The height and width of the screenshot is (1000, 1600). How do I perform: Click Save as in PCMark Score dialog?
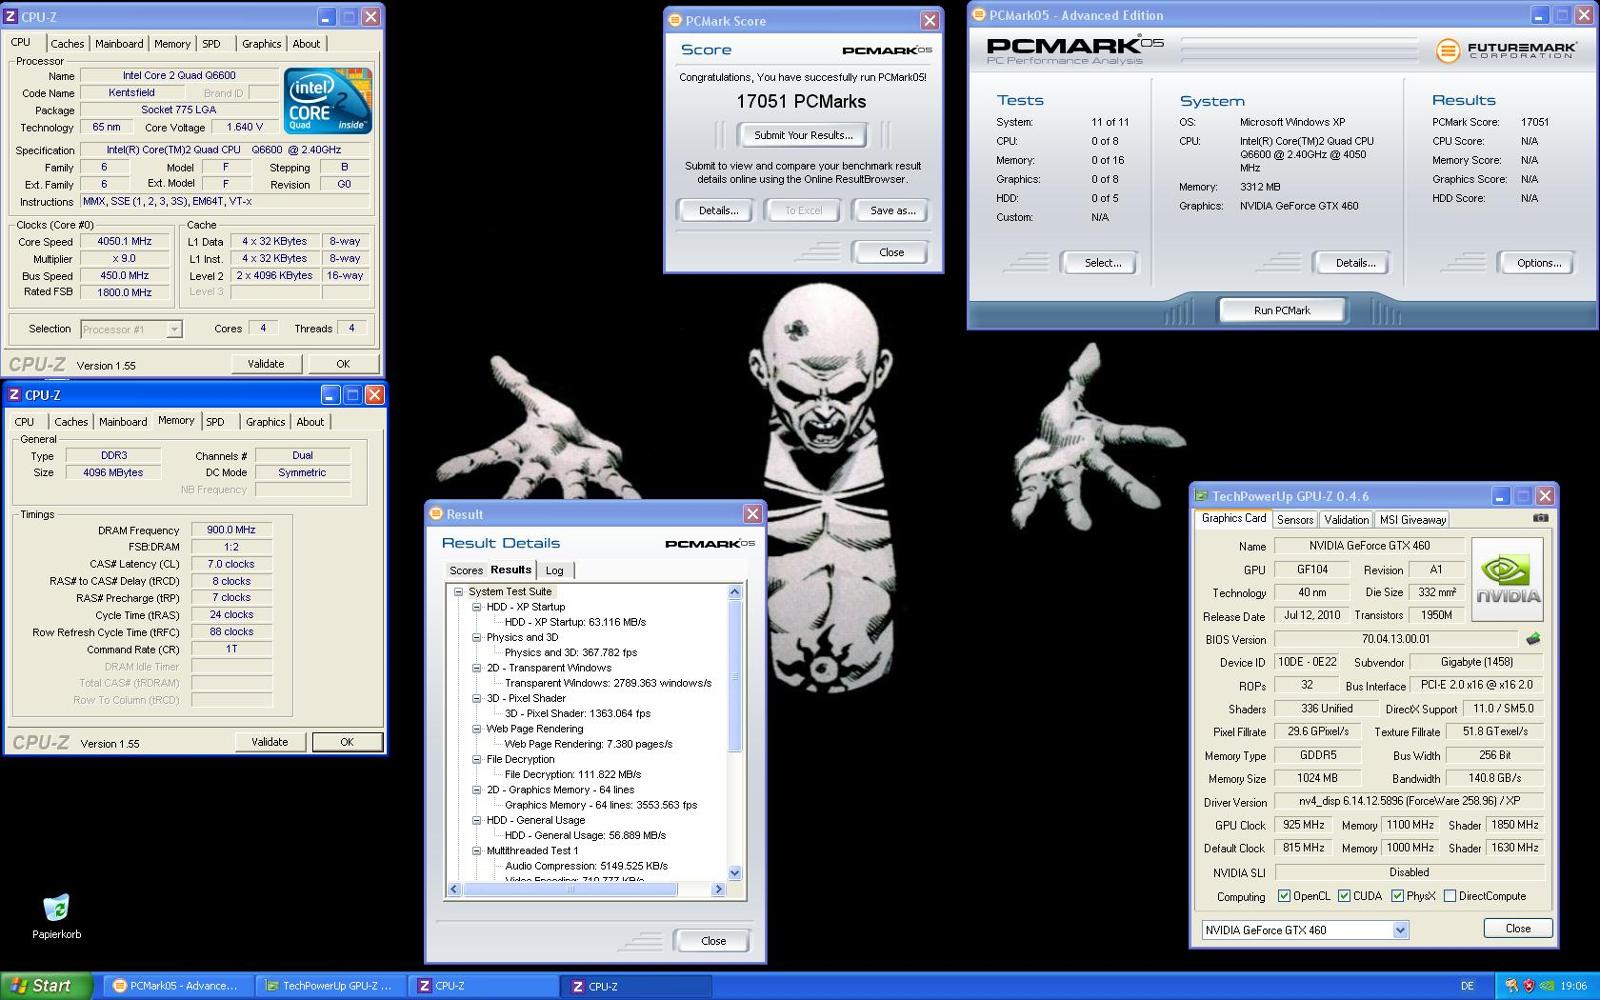click(892, 210)
